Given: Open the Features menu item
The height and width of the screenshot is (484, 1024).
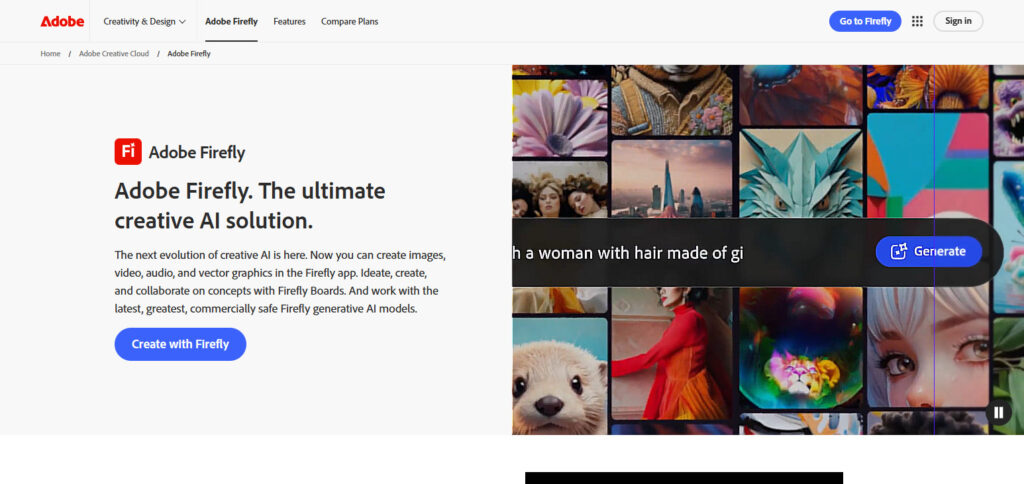Looking at the screenshot, I should click(x=289, y=22).
